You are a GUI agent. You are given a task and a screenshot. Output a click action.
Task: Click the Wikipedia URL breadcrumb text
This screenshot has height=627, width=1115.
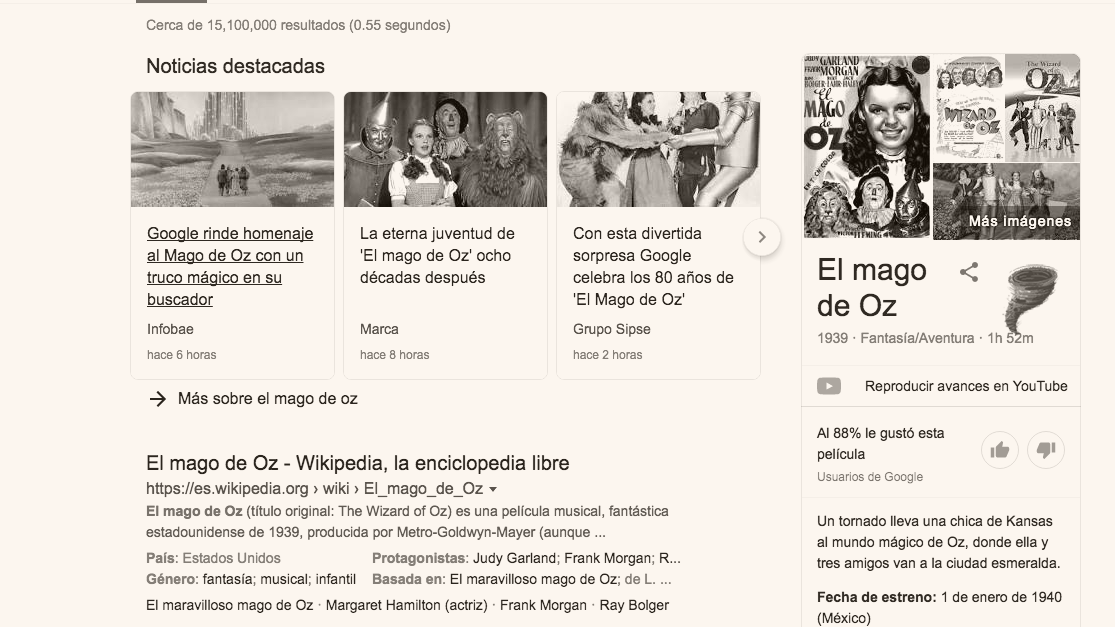point(314,489)
